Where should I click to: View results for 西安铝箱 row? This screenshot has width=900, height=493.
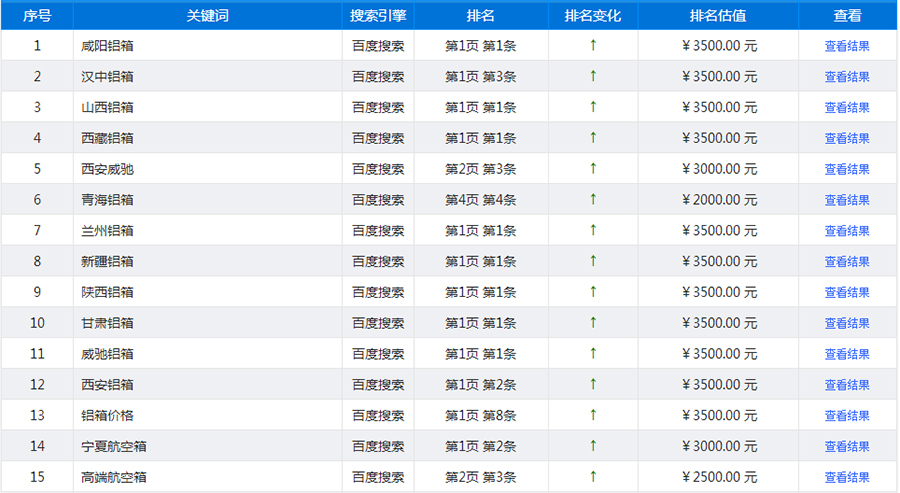coord(847,385)
